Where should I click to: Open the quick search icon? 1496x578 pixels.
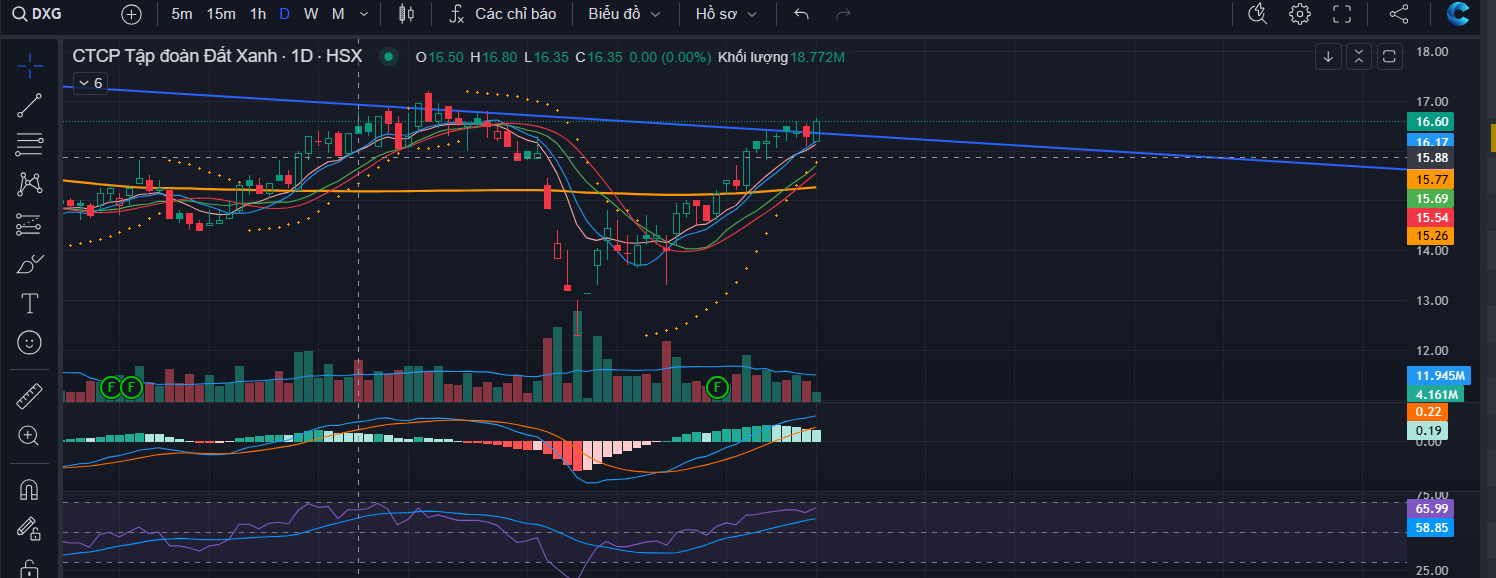[x=1258, y=14]
